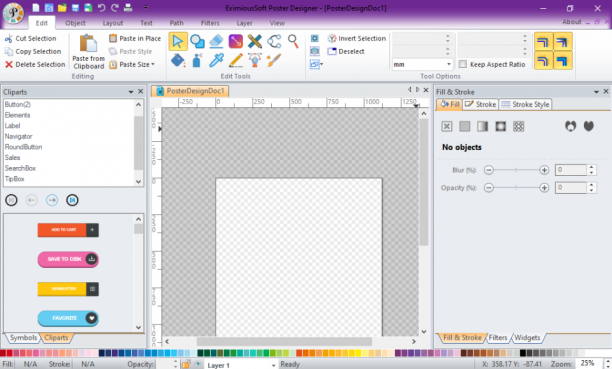Toggle the top-left yellow corner option
Screen dimensions: 612x369
[543, 42]
